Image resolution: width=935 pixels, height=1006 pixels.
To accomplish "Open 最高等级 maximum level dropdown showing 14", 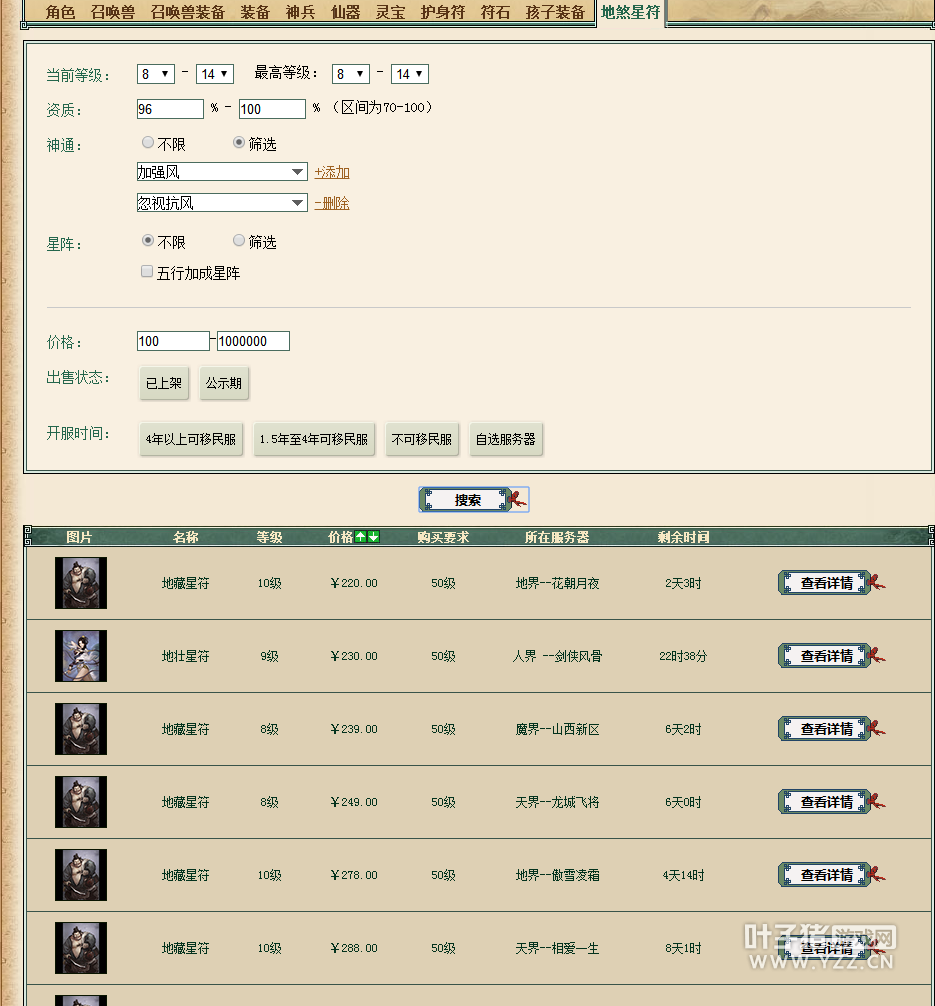I will pos(410,74).
